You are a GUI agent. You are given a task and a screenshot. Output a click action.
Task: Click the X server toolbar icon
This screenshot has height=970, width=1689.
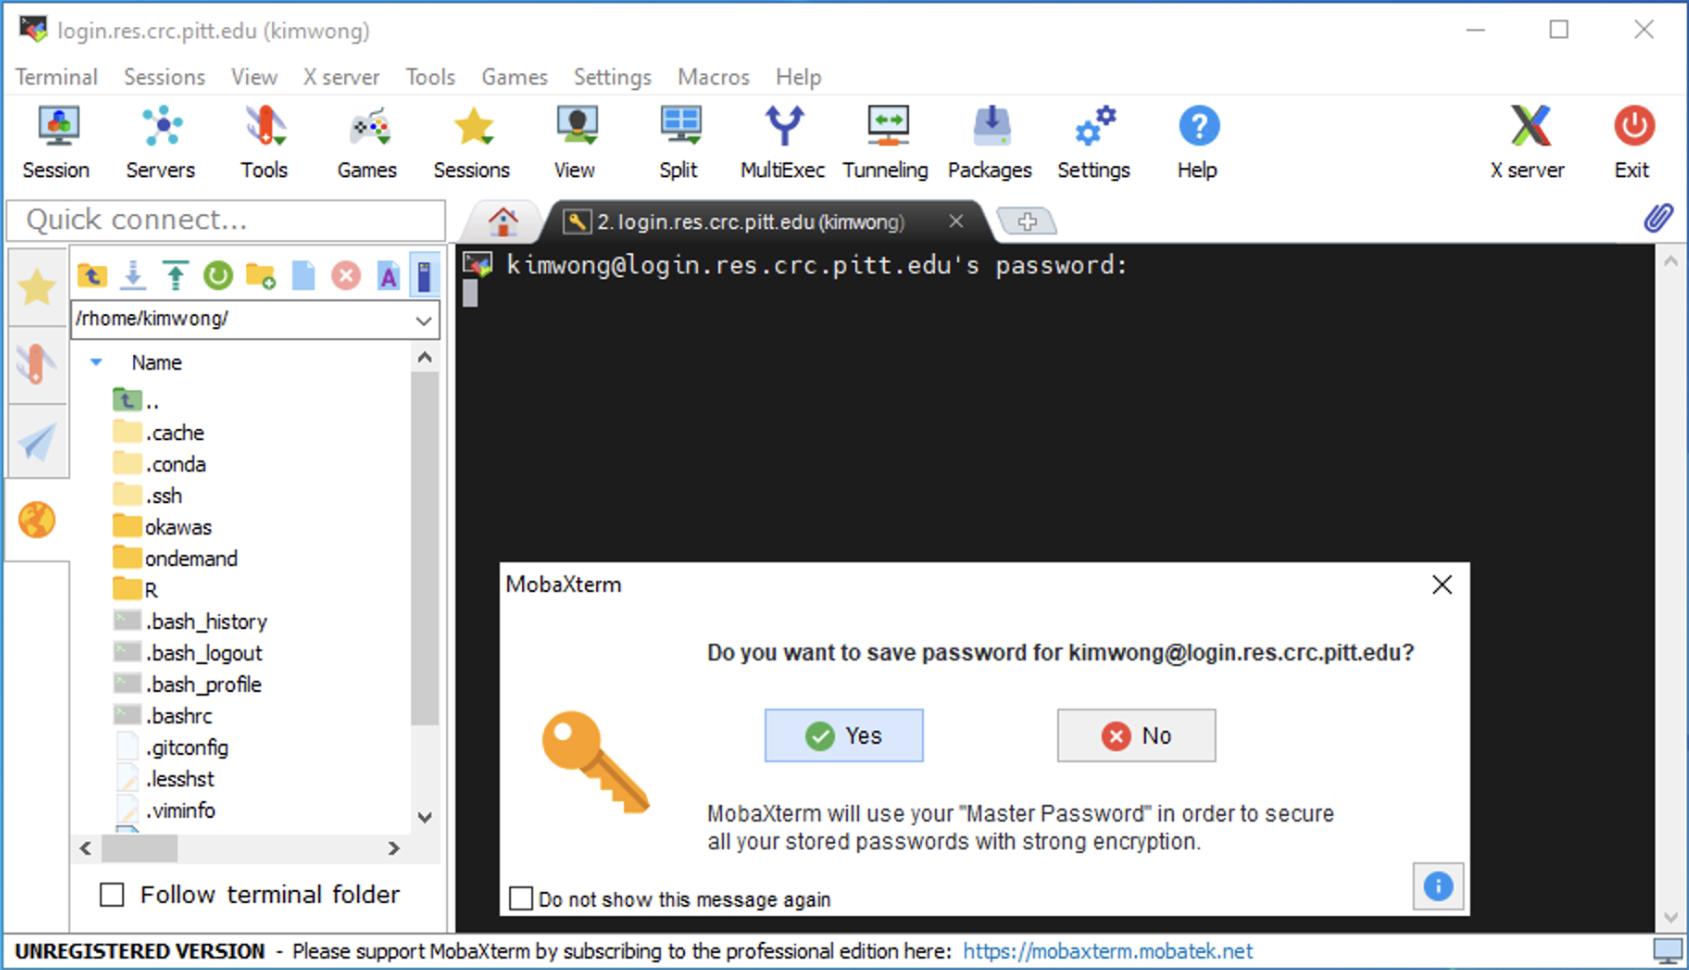coord(1528,143)
